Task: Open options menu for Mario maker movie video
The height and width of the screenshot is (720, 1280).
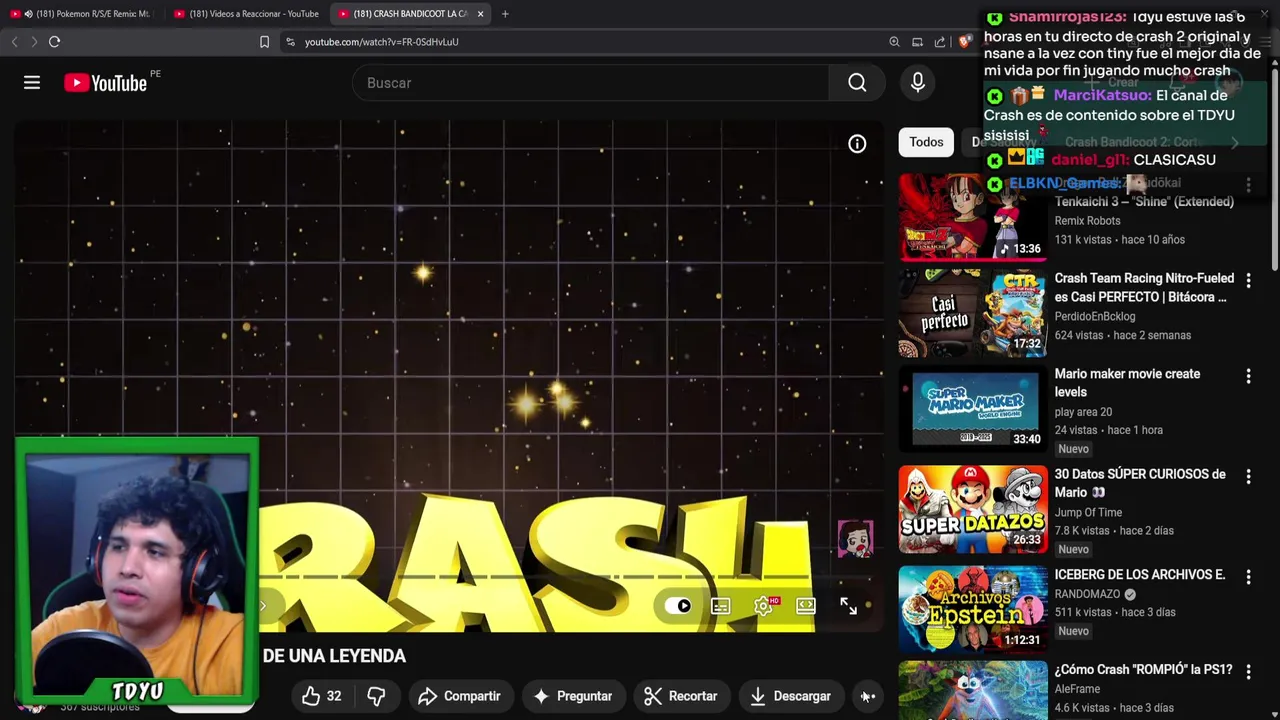Action: [x=1248, y=376]
